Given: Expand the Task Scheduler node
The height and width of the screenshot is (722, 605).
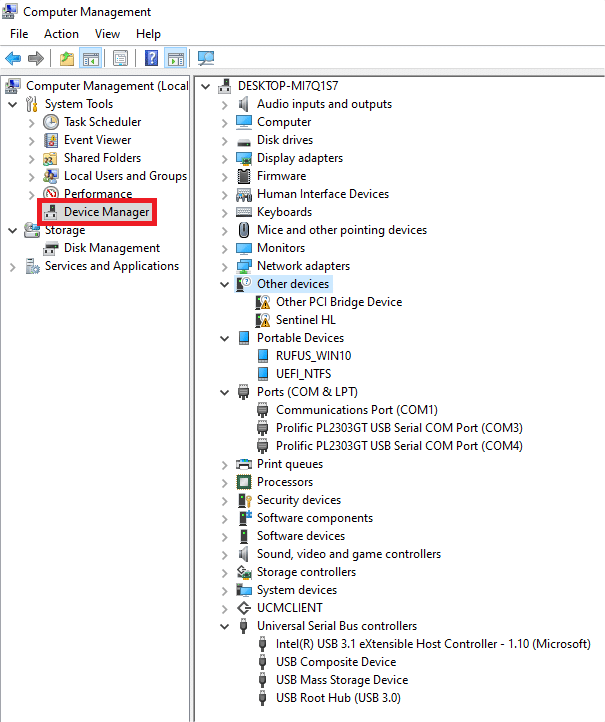Looking at the screenshot, I should [31, 123].
